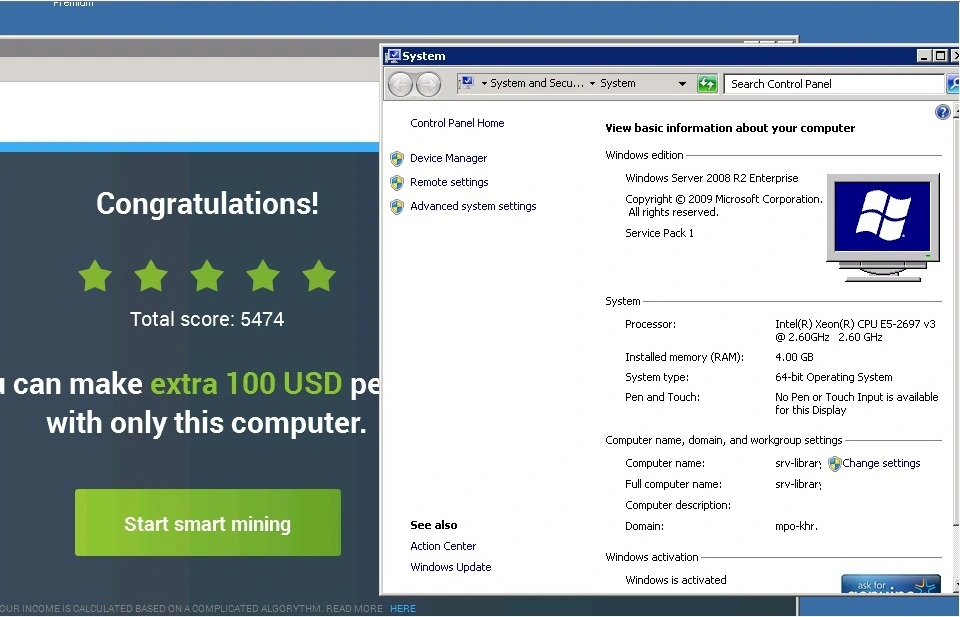960x617 pixels.
Task: Click the Search Control Panel field
Action: click(834, 84)
